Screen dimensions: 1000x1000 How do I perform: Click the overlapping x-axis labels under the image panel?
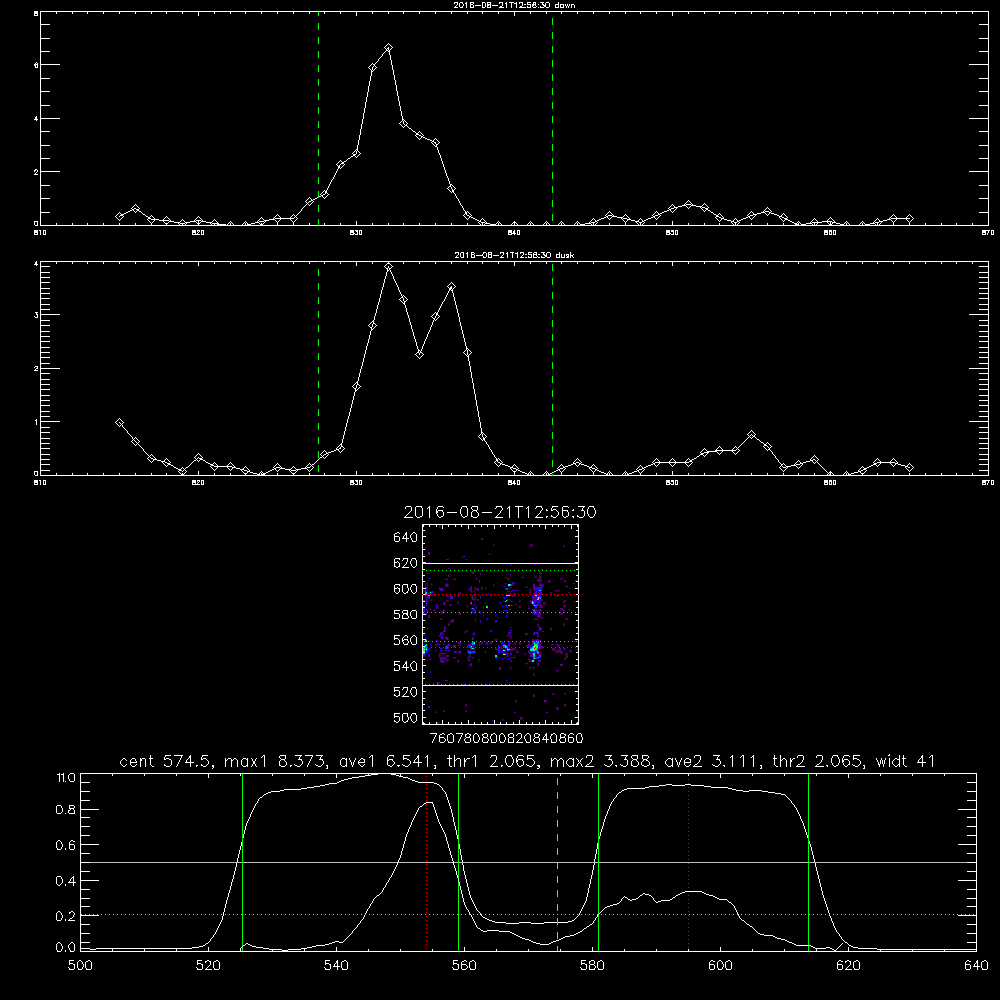click(x=506, y=738)
